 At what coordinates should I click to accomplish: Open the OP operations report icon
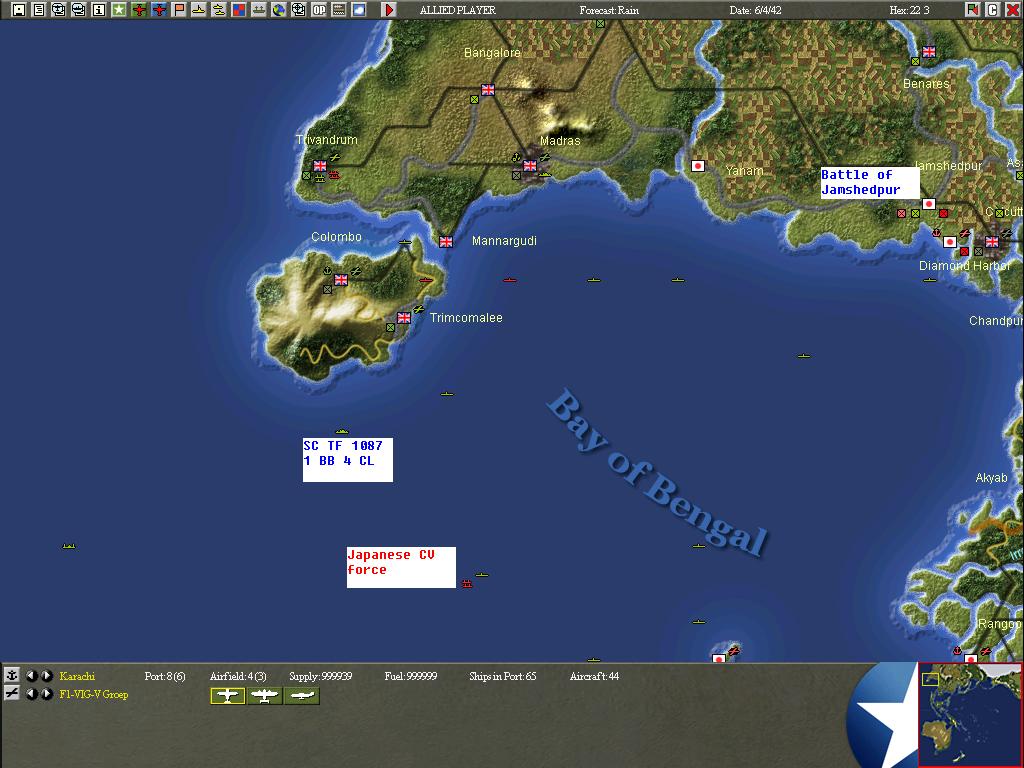pos(319,10)
